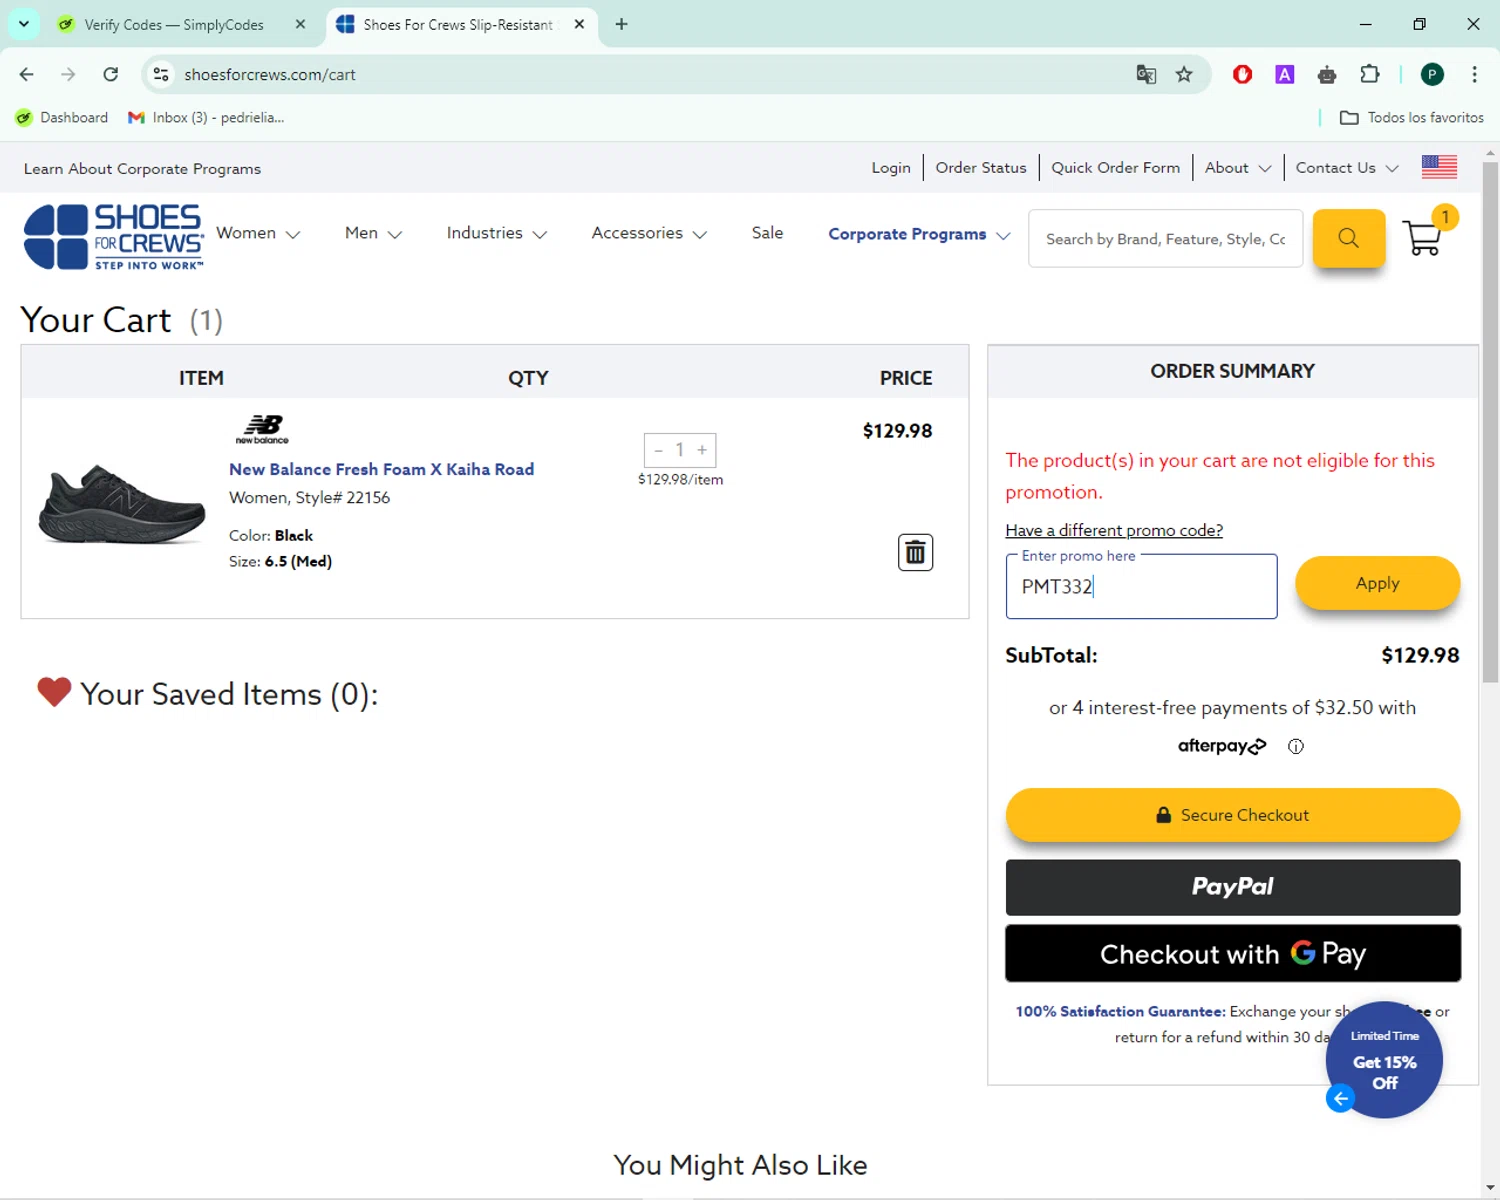Click the Afterpay info icon
This screenshot has width=1500, height=1200.
coord(1296,746)
